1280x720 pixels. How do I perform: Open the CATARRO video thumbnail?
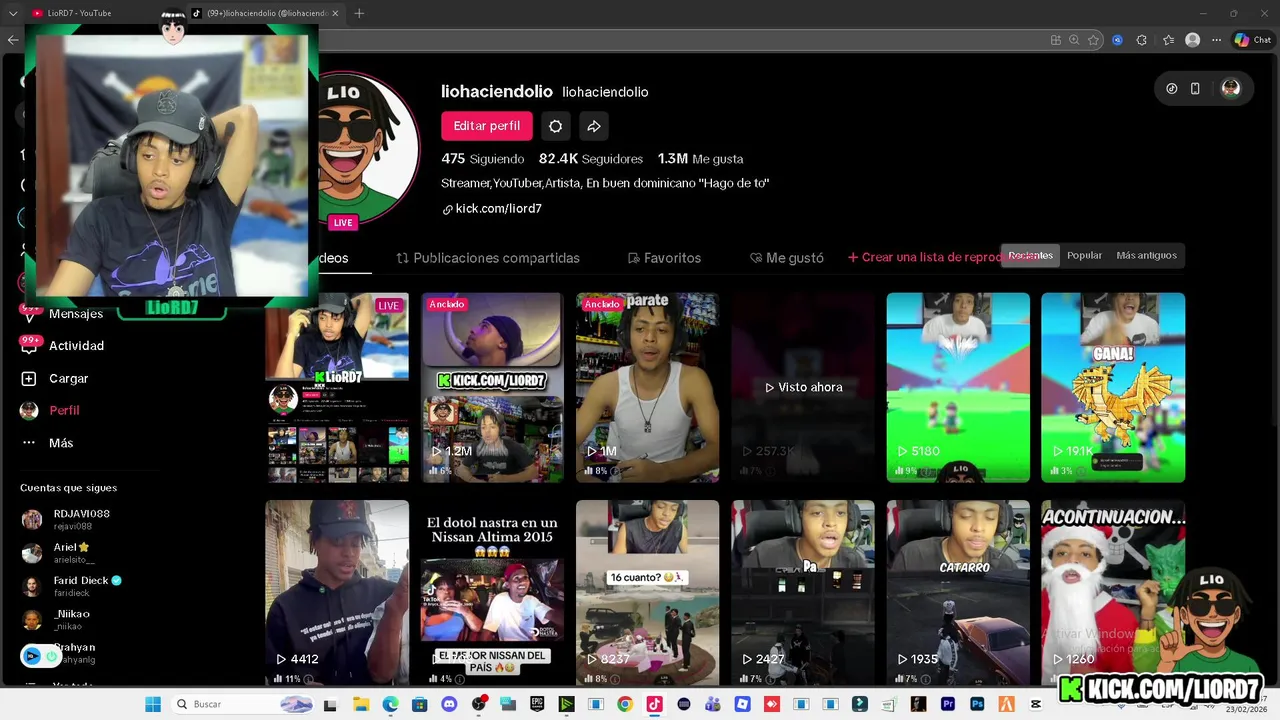click(x=958, y=593)
